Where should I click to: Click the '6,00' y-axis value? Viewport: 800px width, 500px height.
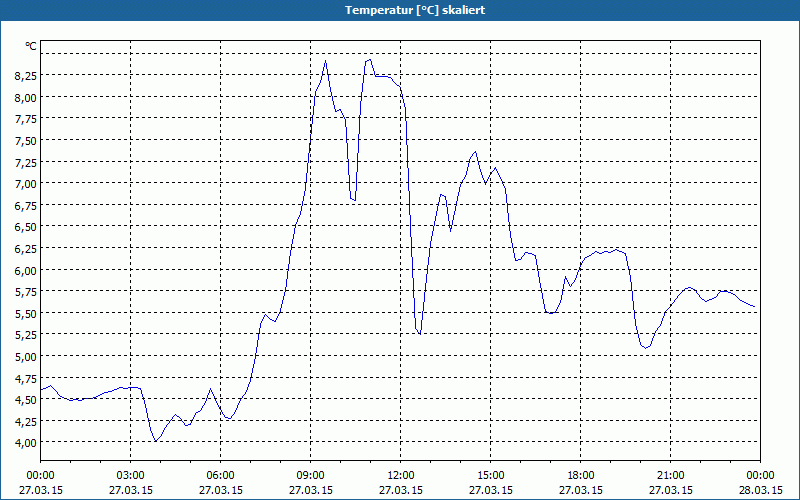26,270
